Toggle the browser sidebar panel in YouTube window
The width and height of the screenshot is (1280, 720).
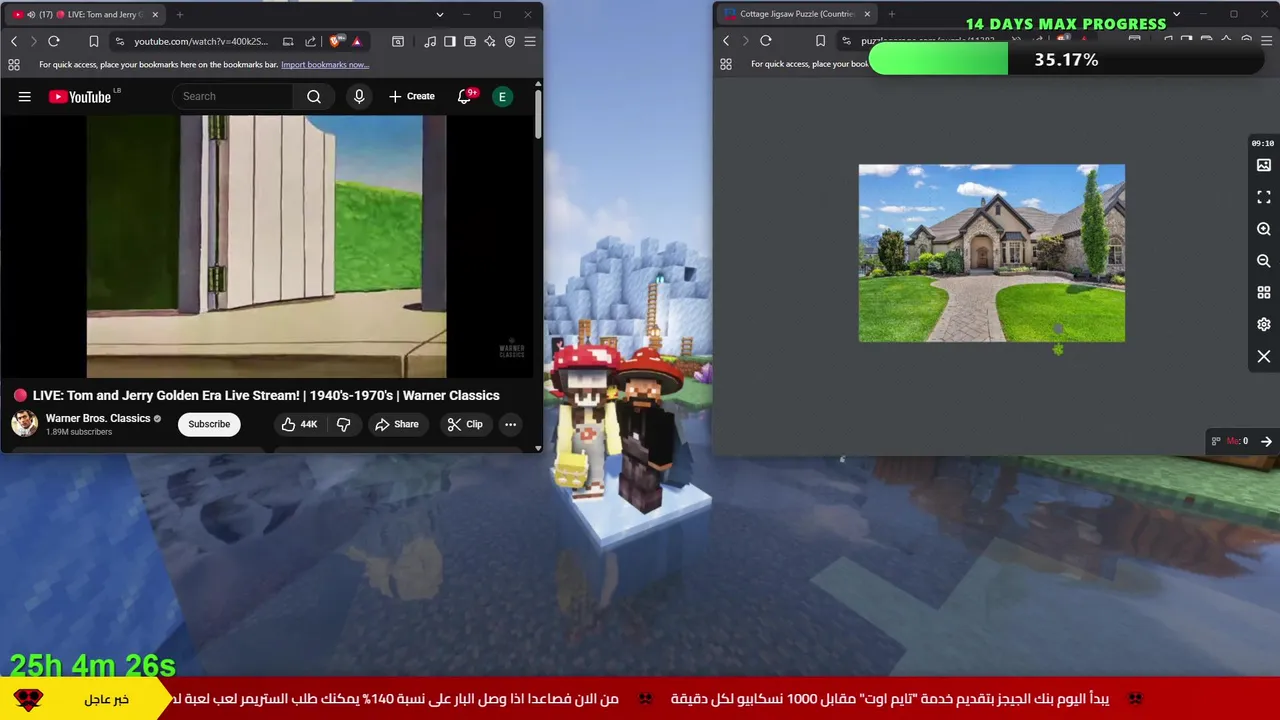point(450,41)
